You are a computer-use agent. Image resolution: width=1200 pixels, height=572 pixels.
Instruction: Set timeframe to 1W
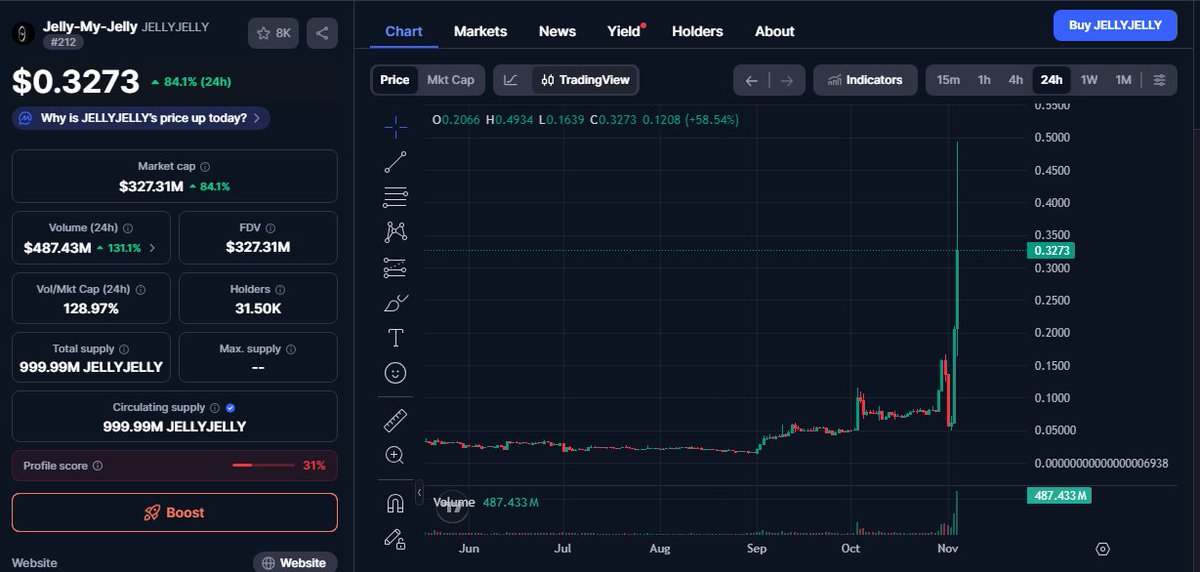coord(1089,80)
